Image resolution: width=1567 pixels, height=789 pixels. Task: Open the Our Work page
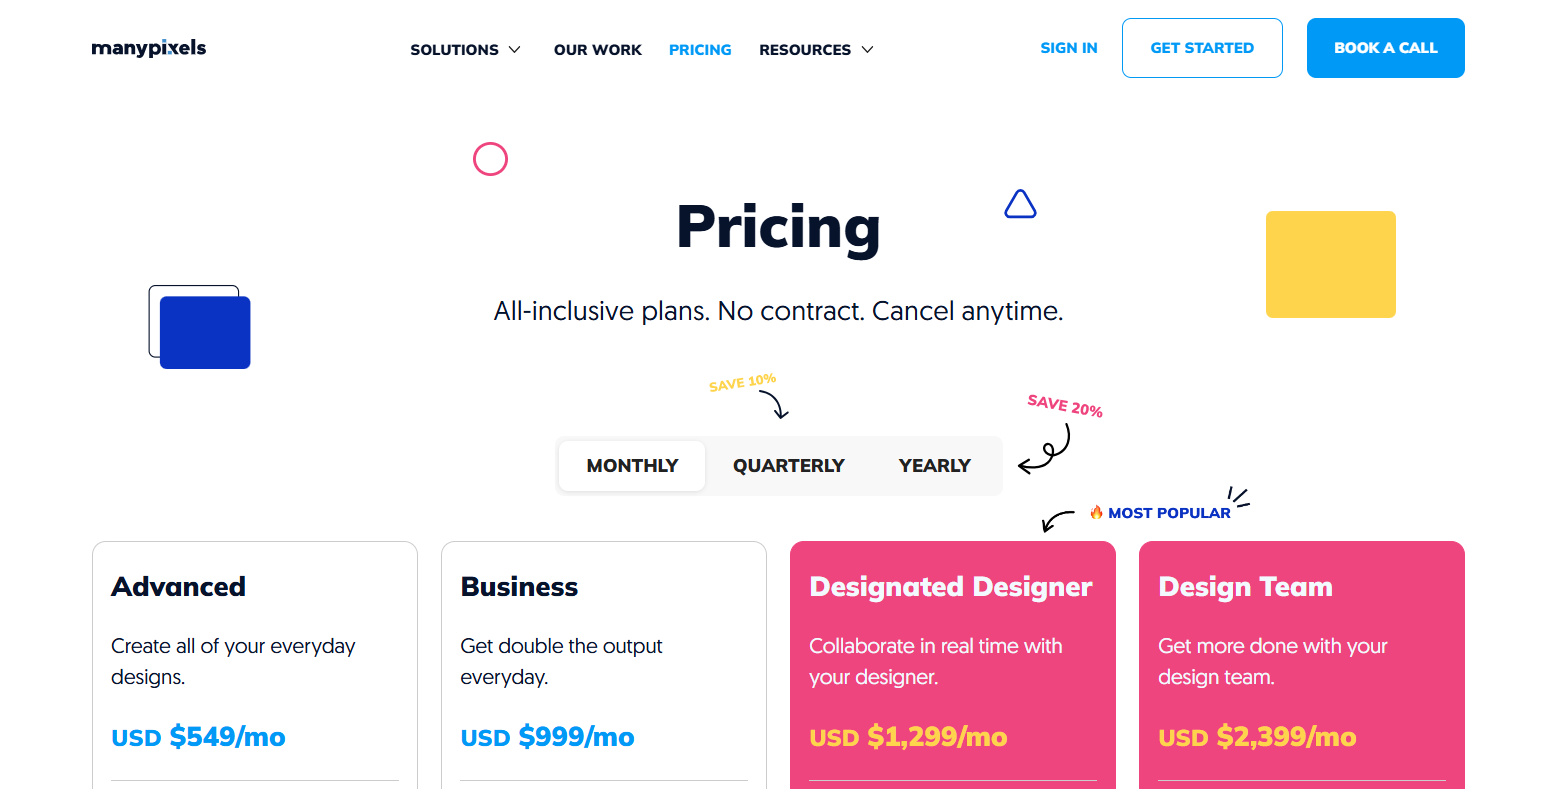click(x=598, y=50)
